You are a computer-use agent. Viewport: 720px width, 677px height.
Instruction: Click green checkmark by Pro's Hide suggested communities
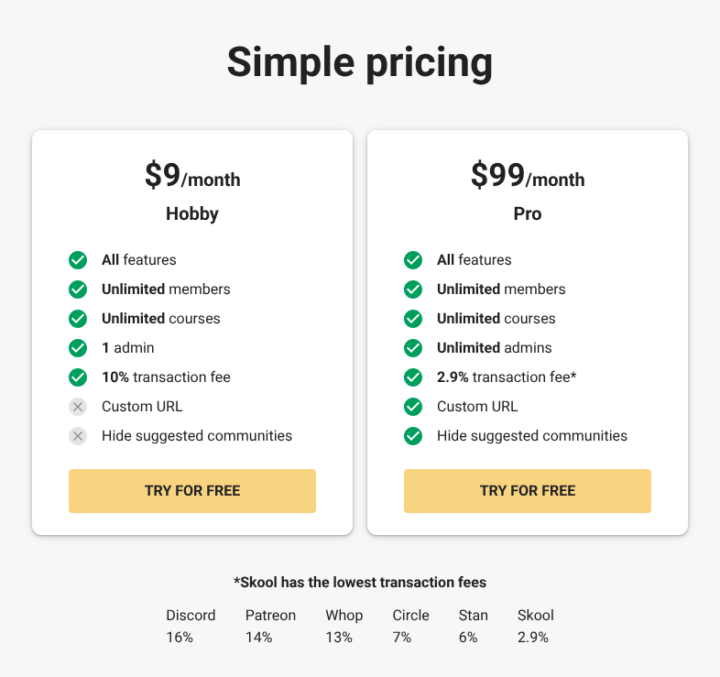click(413, 436)
